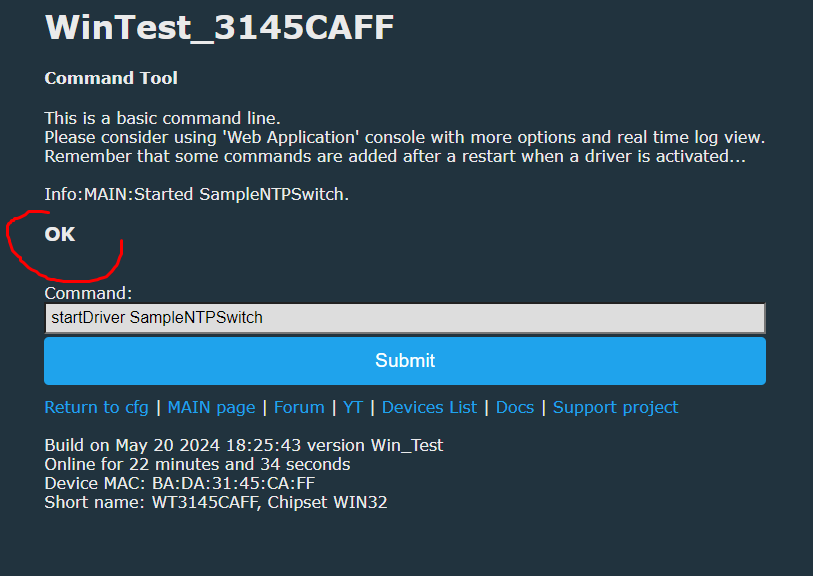The height and width of the screenshot is (576, 813).
Task: Click the 'Web Application' console suggestion line
Action: (x=404, y=137)
